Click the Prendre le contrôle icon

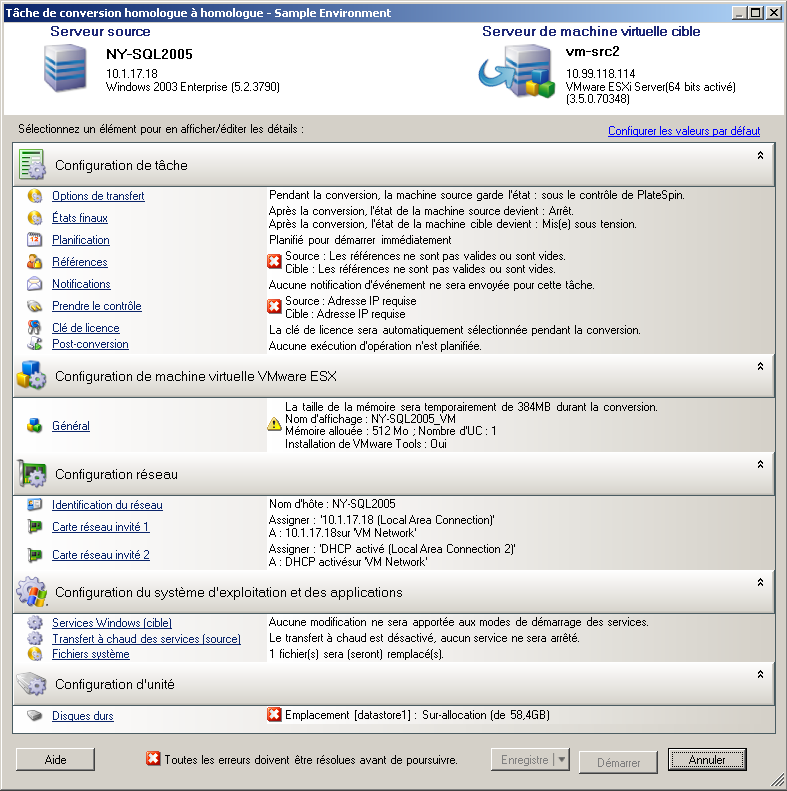34,306
